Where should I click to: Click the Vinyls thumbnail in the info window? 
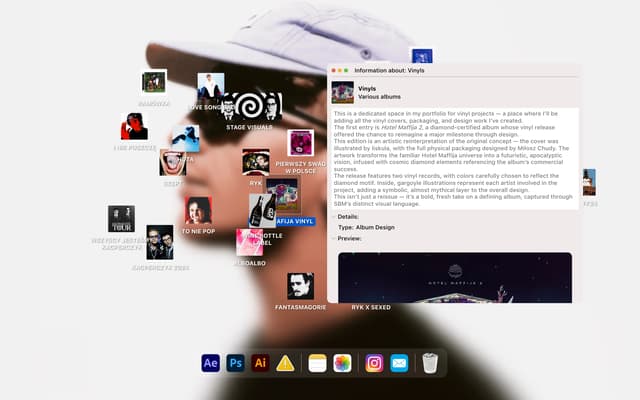pyautogui.click(x=342, y=92)
